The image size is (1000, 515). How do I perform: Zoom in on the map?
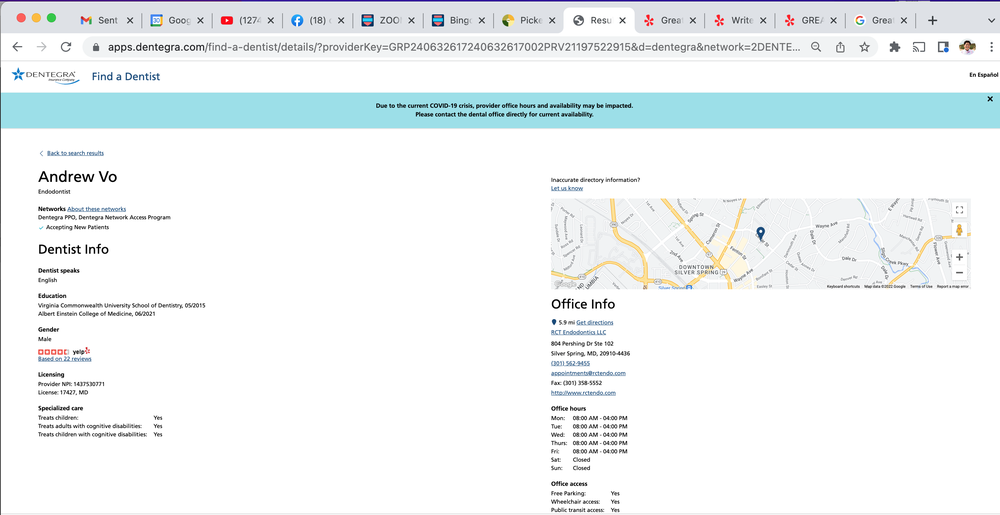(x=959, y=258)
